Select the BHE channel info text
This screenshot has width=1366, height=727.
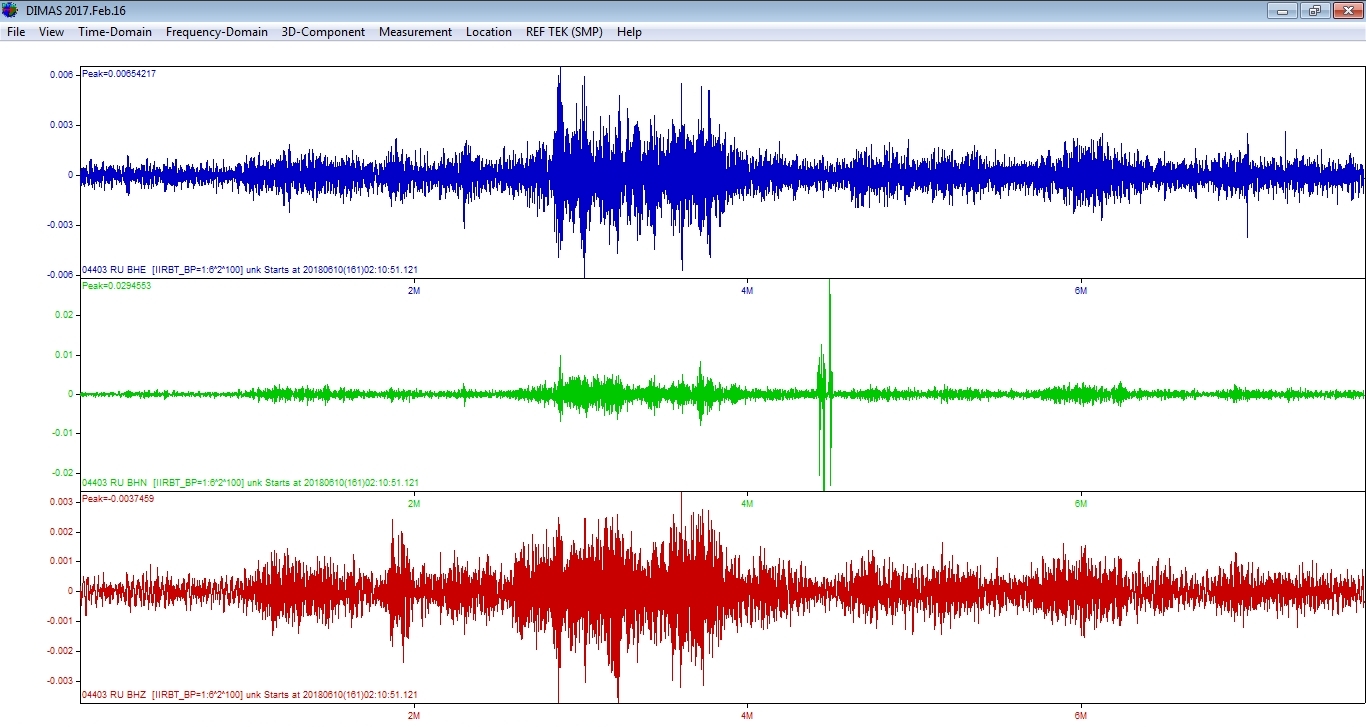250,270
